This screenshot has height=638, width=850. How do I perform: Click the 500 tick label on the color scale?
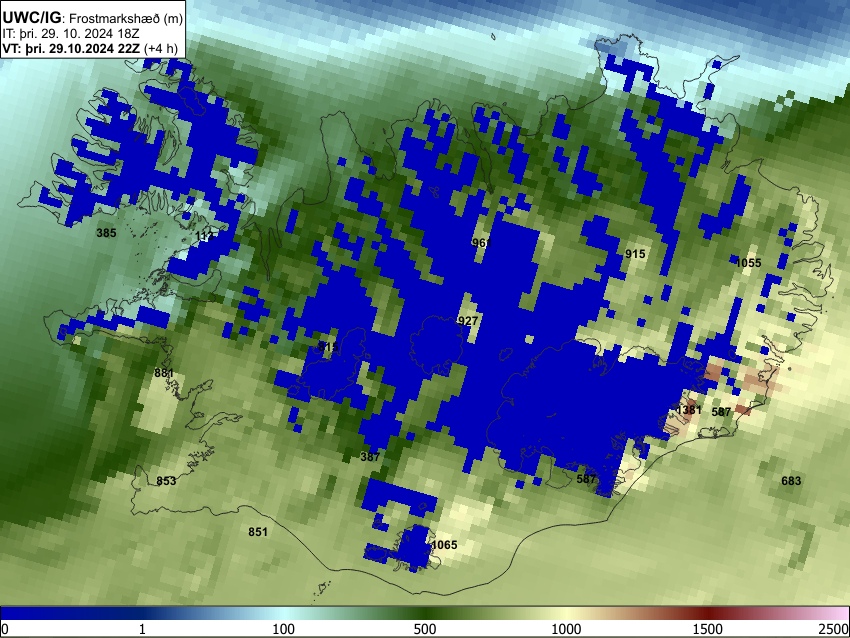[425, 629]
